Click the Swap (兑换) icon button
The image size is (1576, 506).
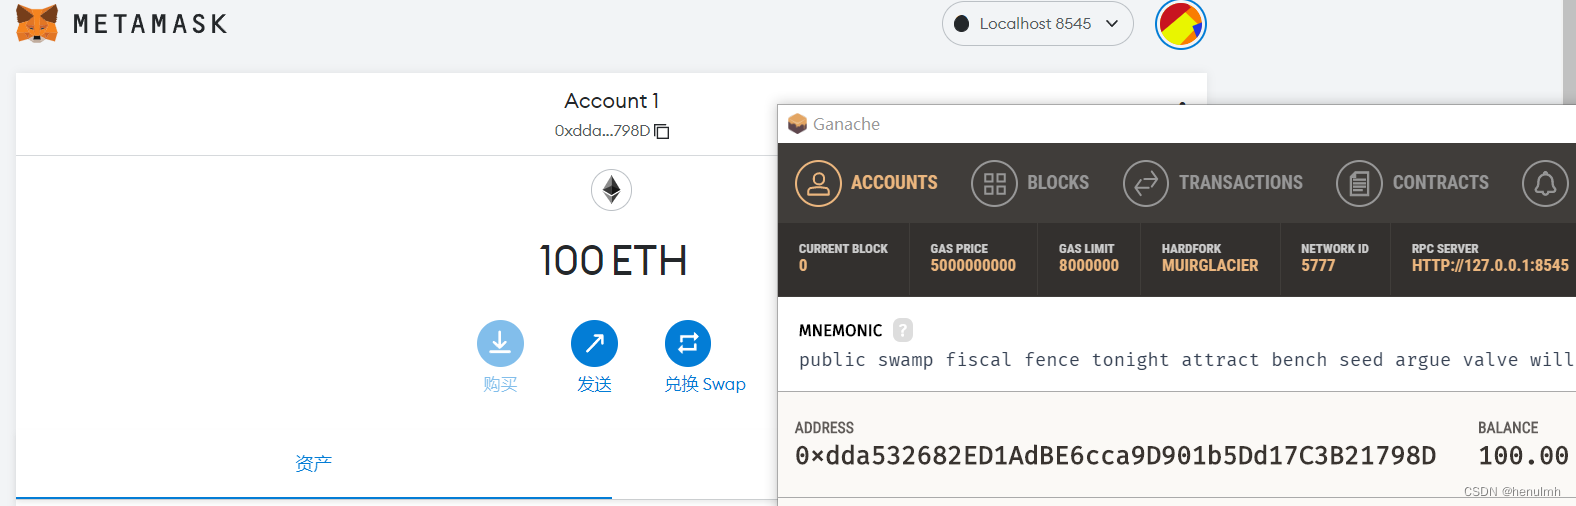688,343
